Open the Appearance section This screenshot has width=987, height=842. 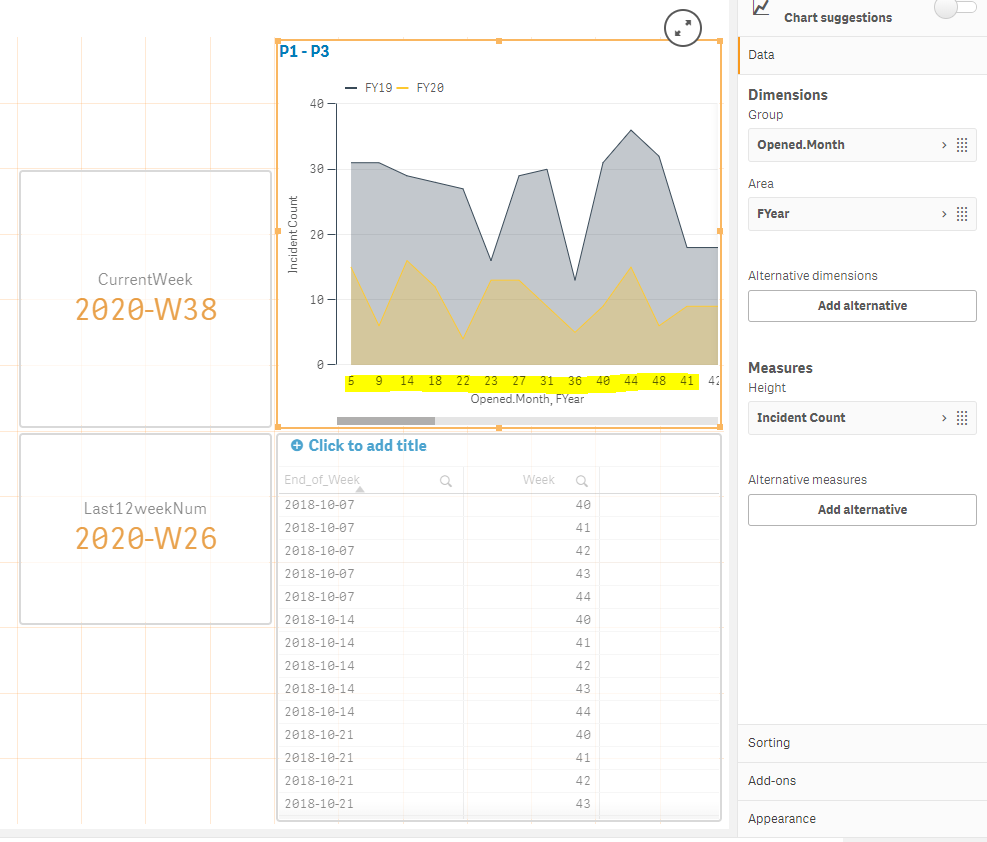[782, 819]
